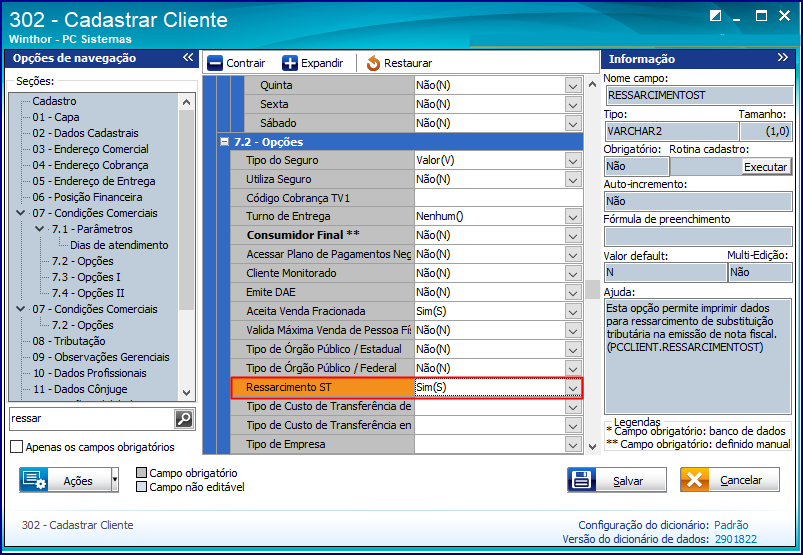Click the grid vertical scrollbar thumb

pos(593,289)
